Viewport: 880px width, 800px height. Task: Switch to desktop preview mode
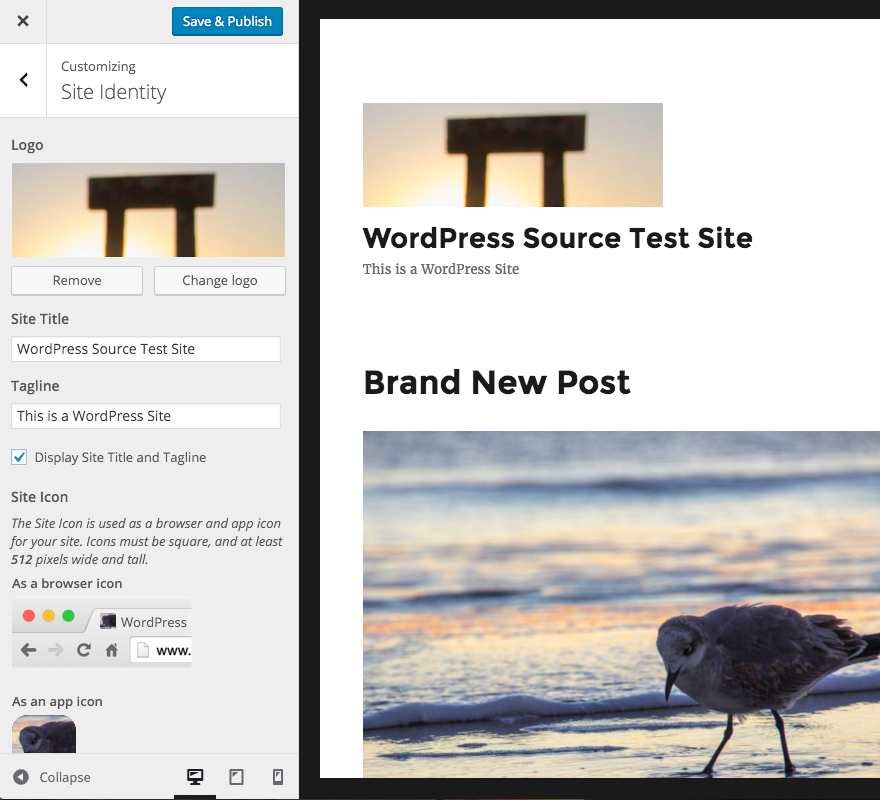(x=195, y=777)
